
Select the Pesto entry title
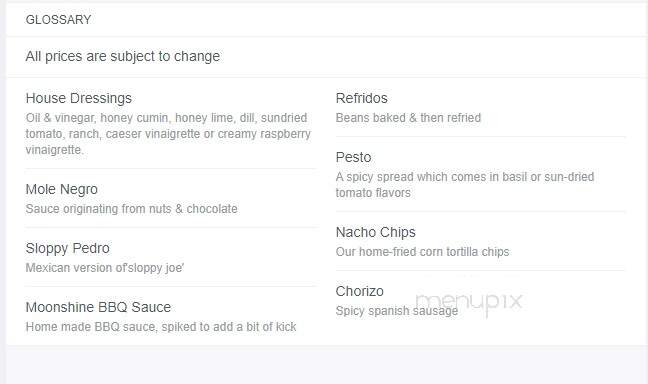click(x=353, y=157)
